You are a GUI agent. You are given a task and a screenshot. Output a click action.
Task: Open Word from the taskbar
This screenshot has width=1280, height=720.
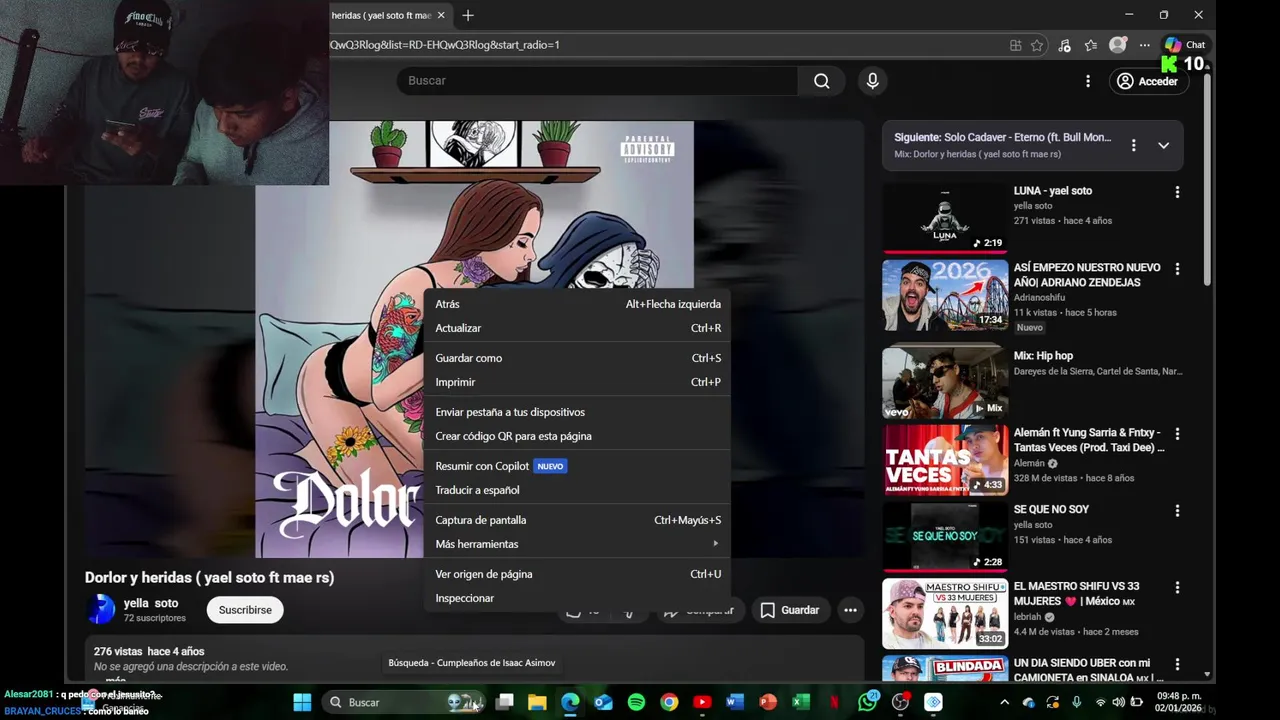click(x=735, y=702)
